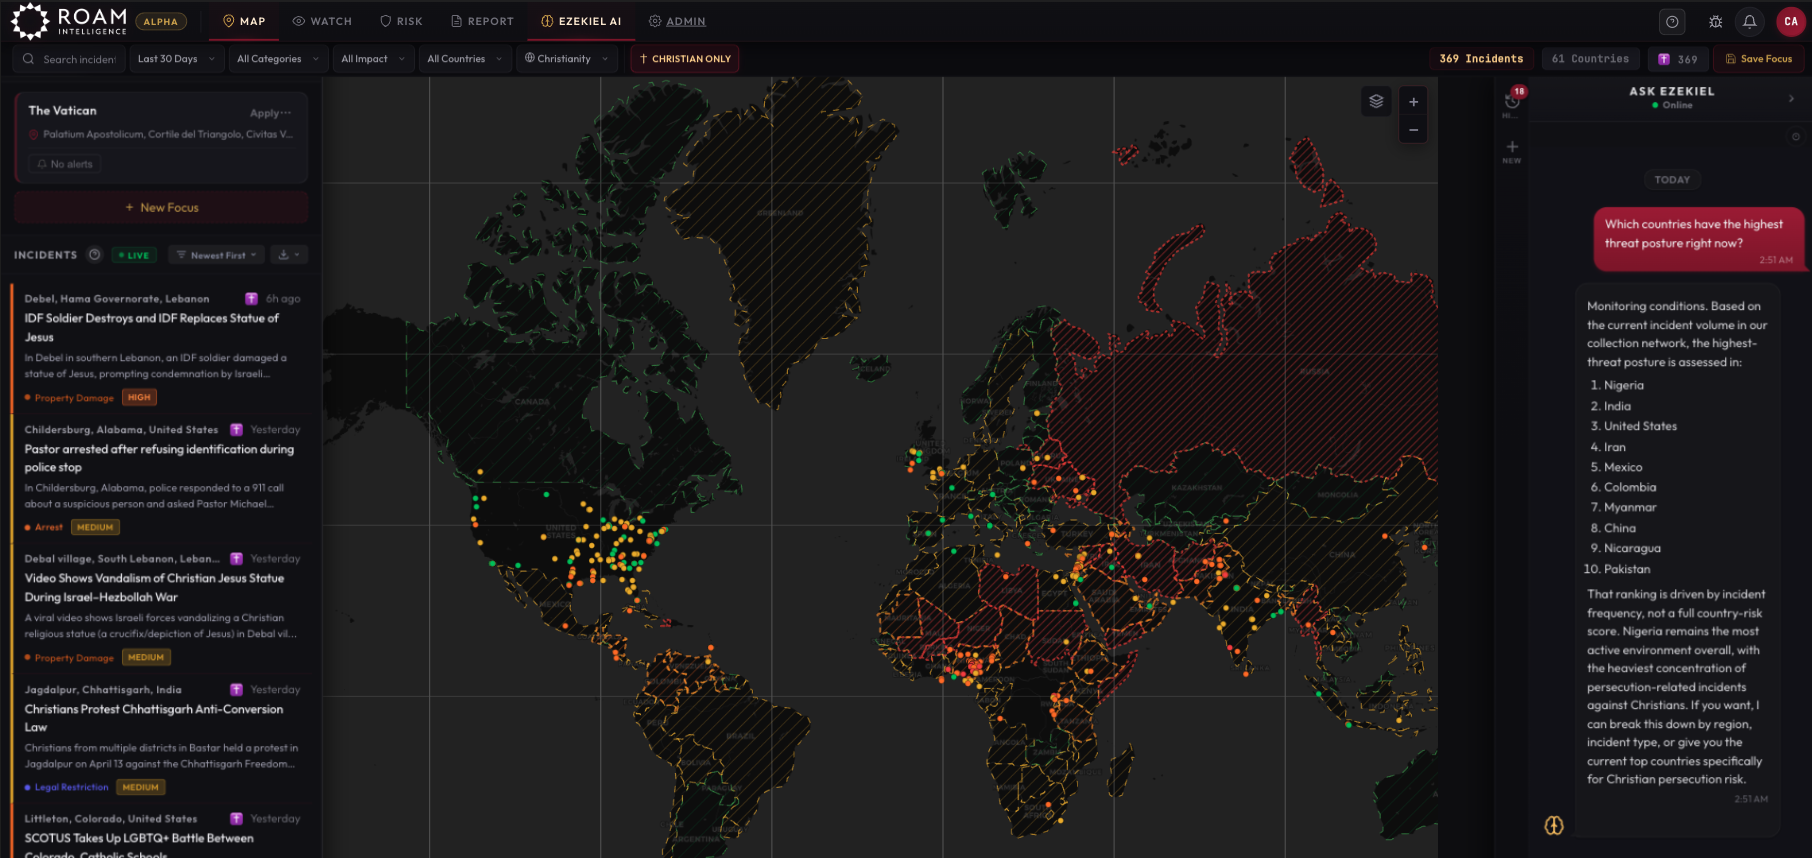The height and width of the screenshot is (858, 1812).
Task: Switch to the EZEKIEL AI tab
Action: coord(581,21)
